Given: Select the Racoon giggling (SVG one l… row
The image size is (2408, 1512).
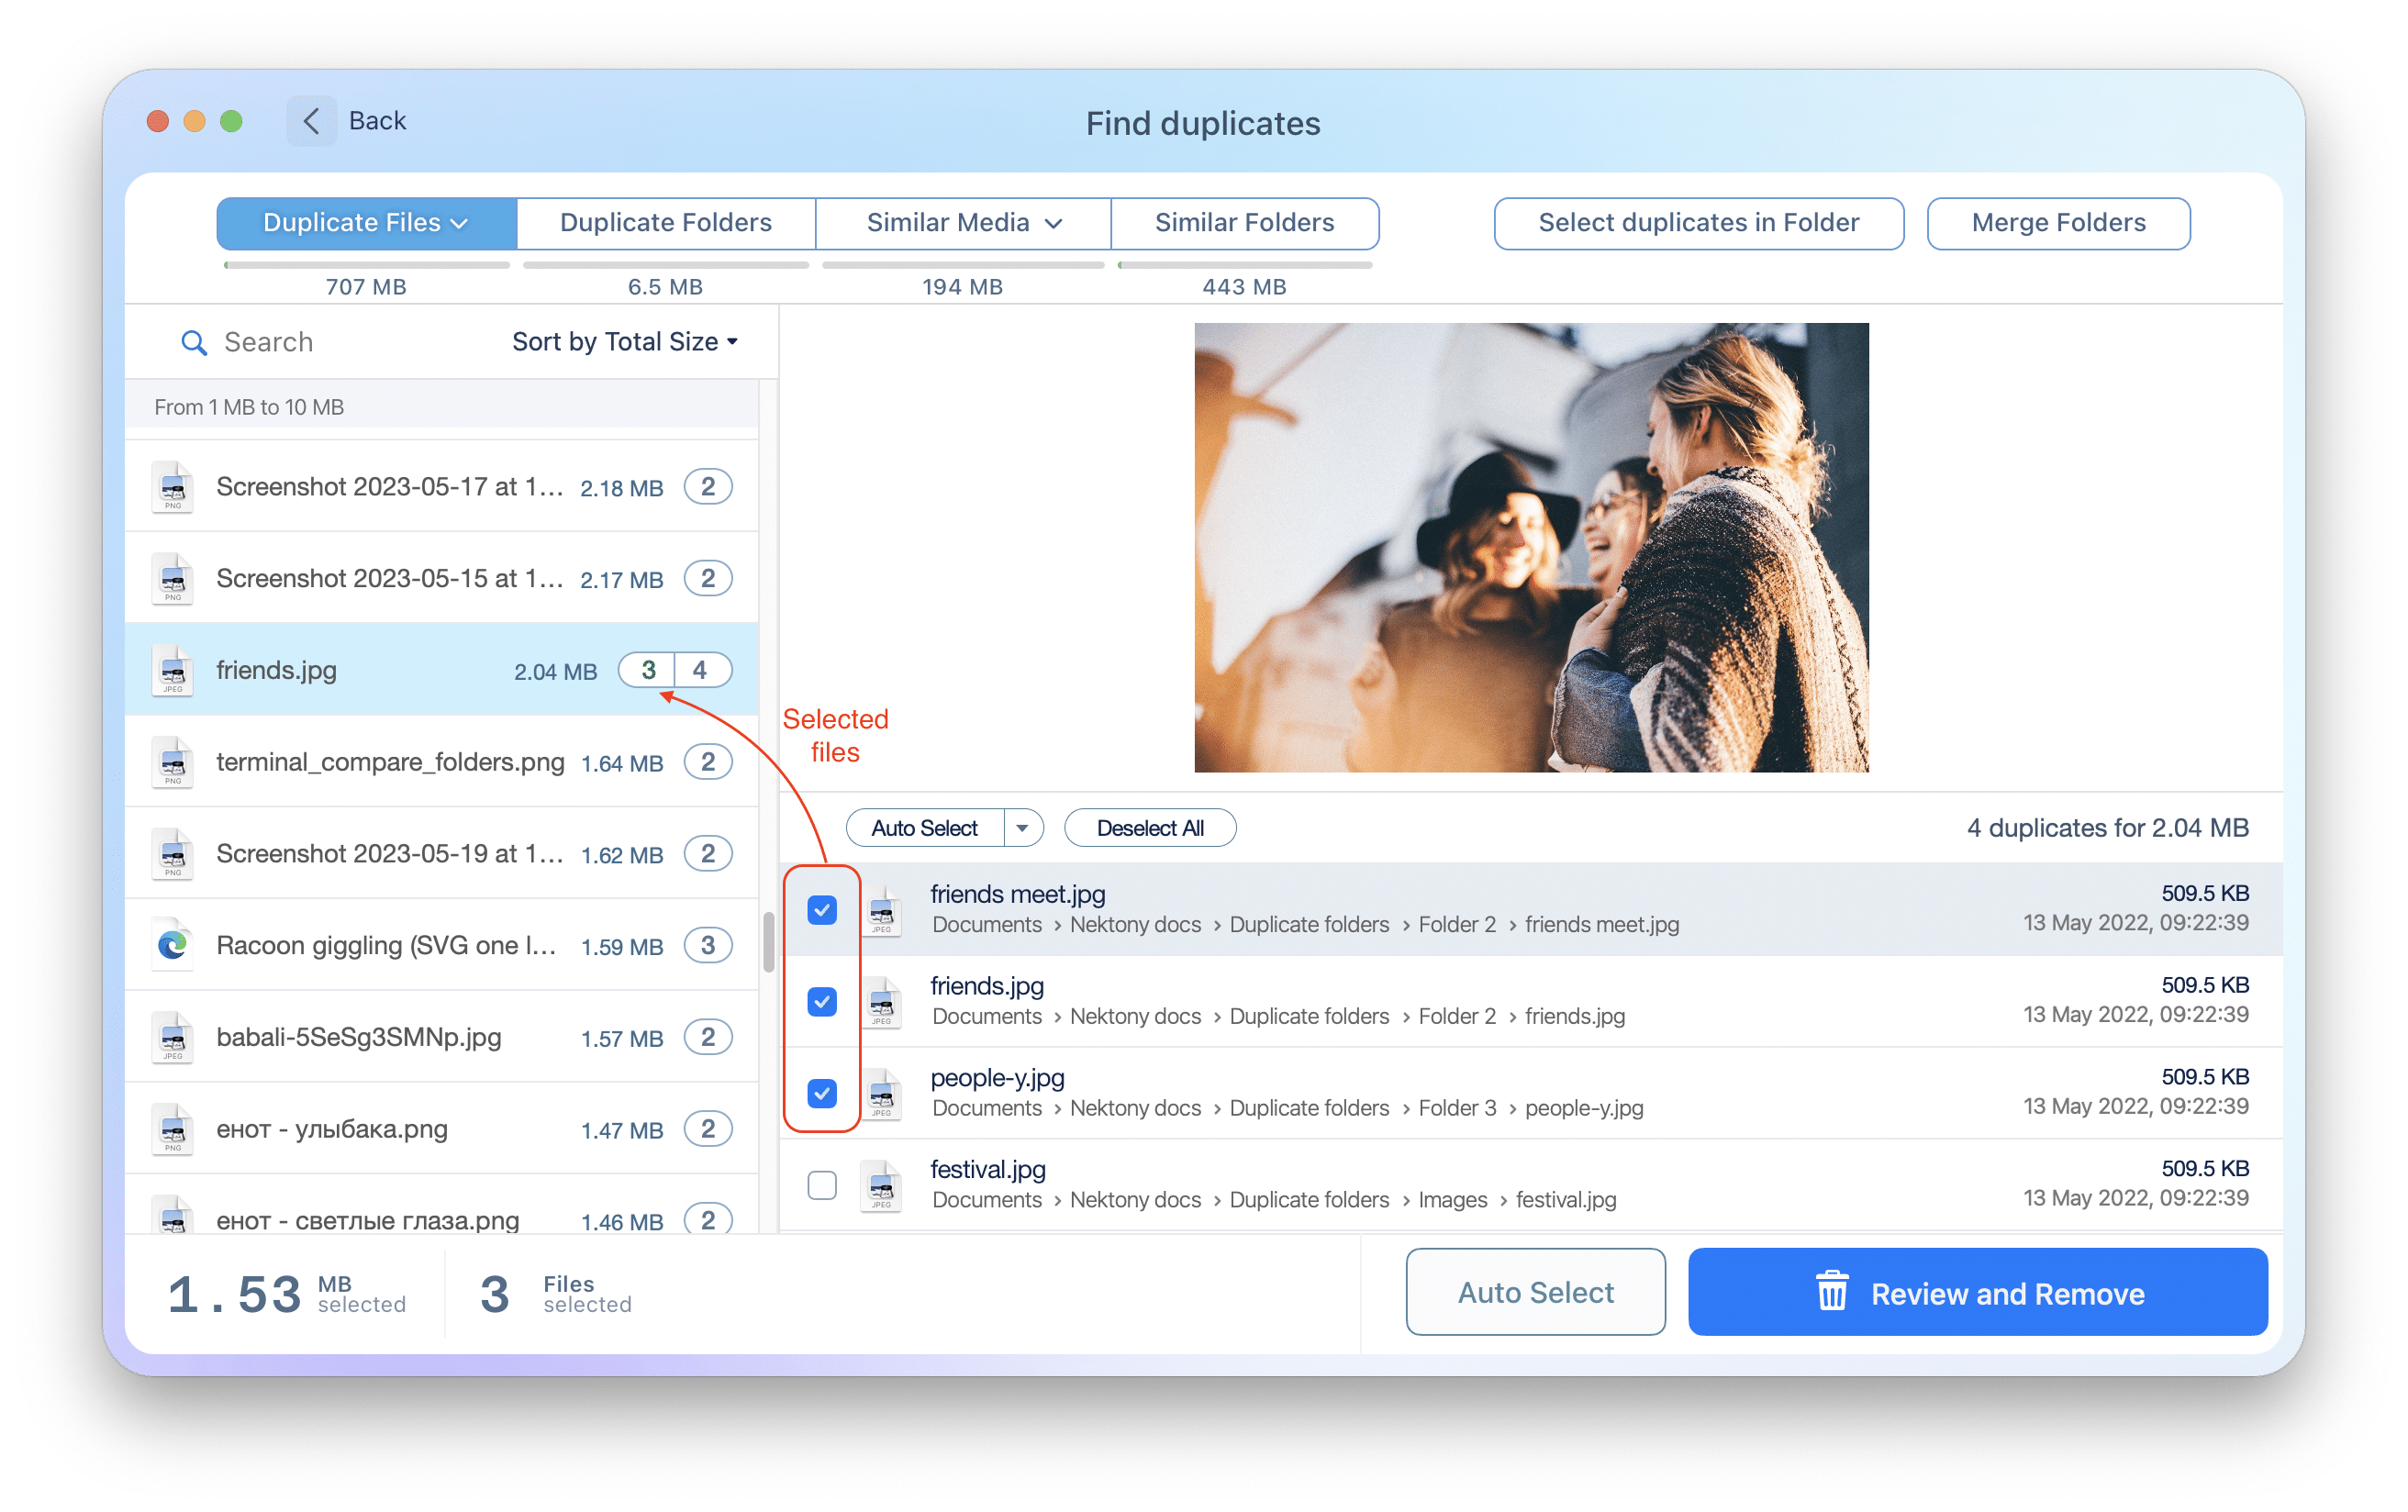Looking at the screenshot, I should click(441, 945).
